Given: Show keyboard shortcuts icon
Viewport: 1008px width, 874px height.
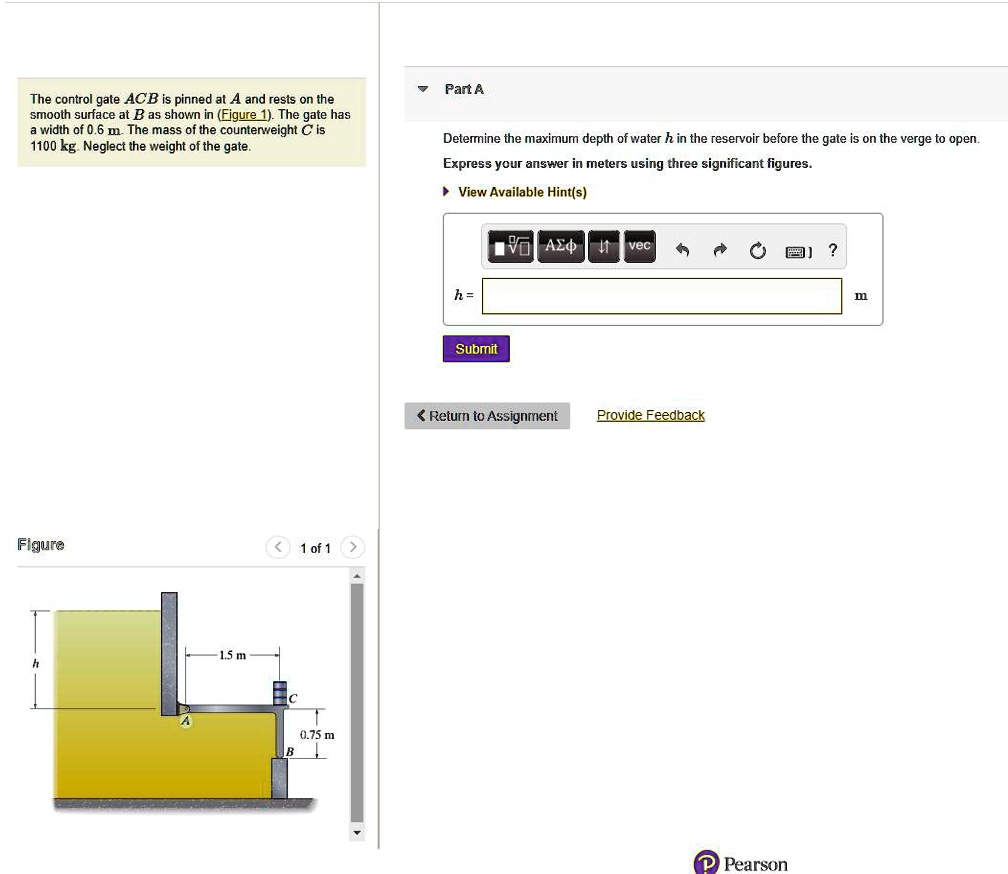Looking at the screenshot, I should click(799, 251).
